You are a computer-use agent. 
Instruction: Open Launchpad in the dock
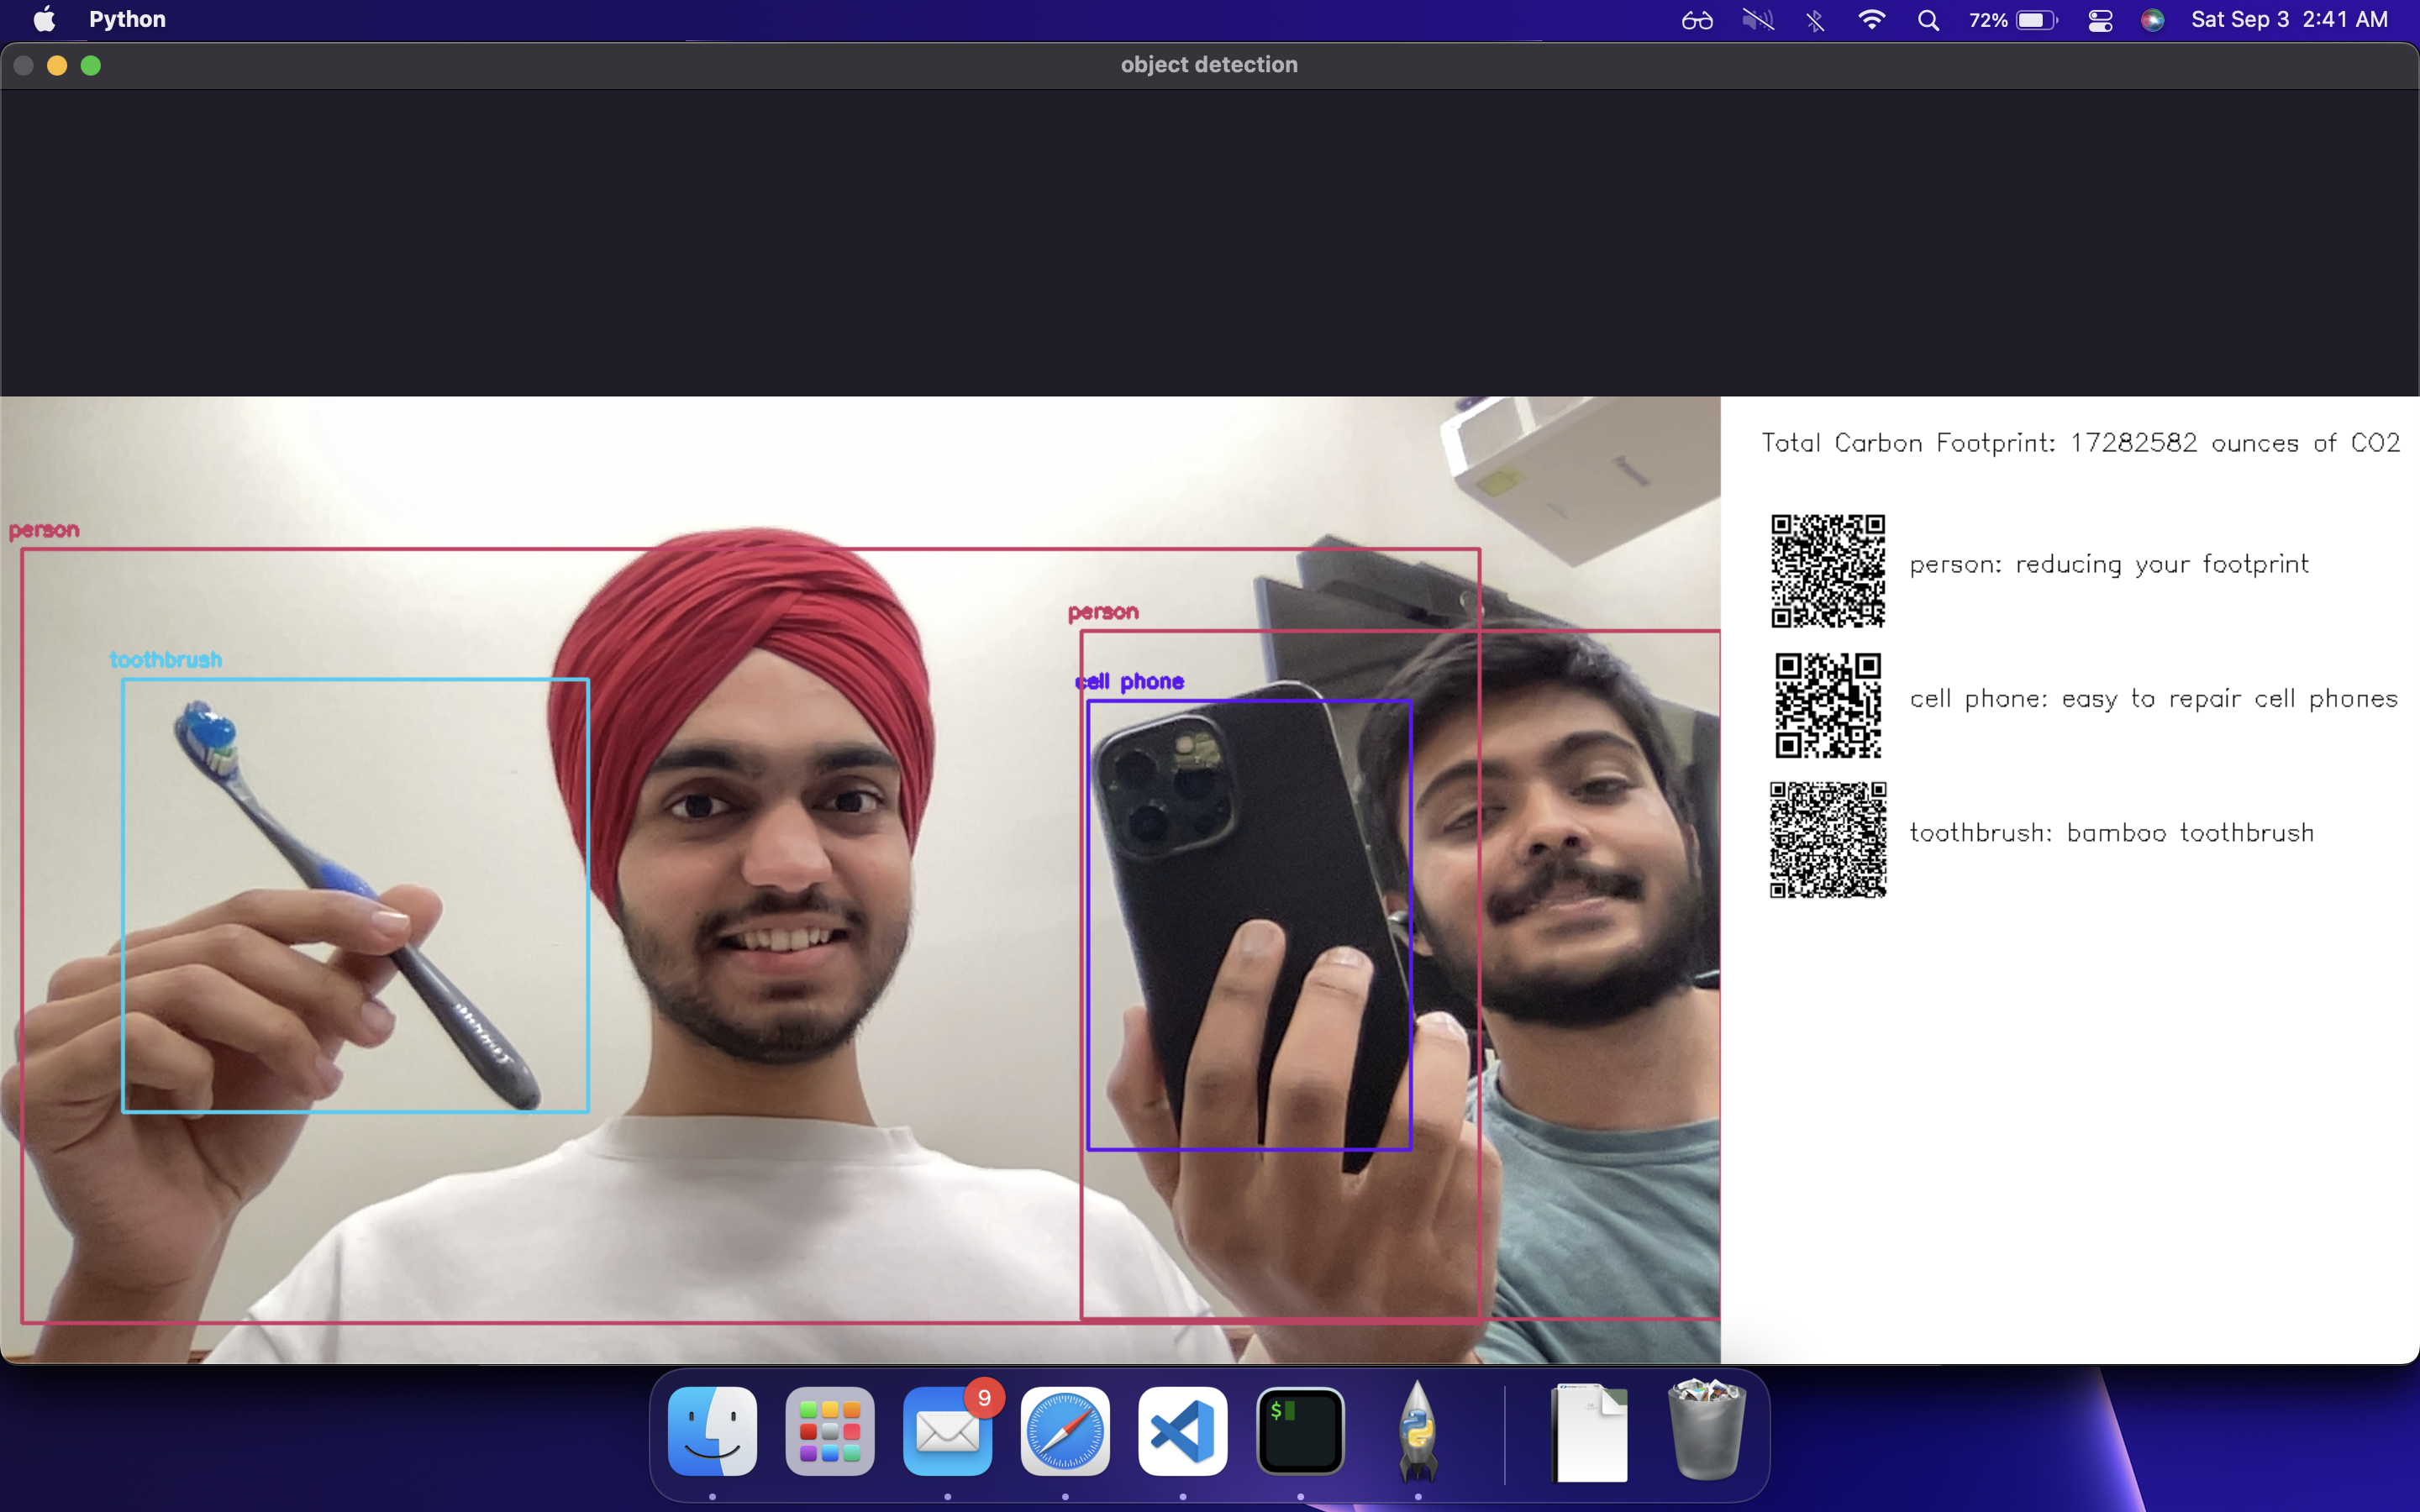829,1431
